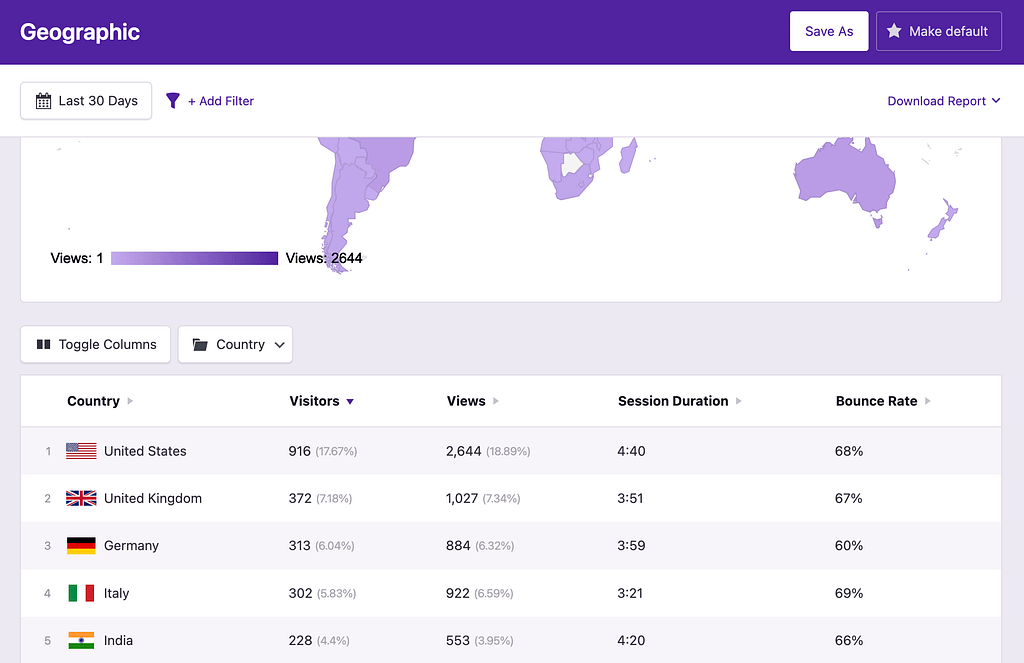This screenshot has height=663, width=1024.
Task: Toggle Columns visibility options
Action: tap(96, 344)
